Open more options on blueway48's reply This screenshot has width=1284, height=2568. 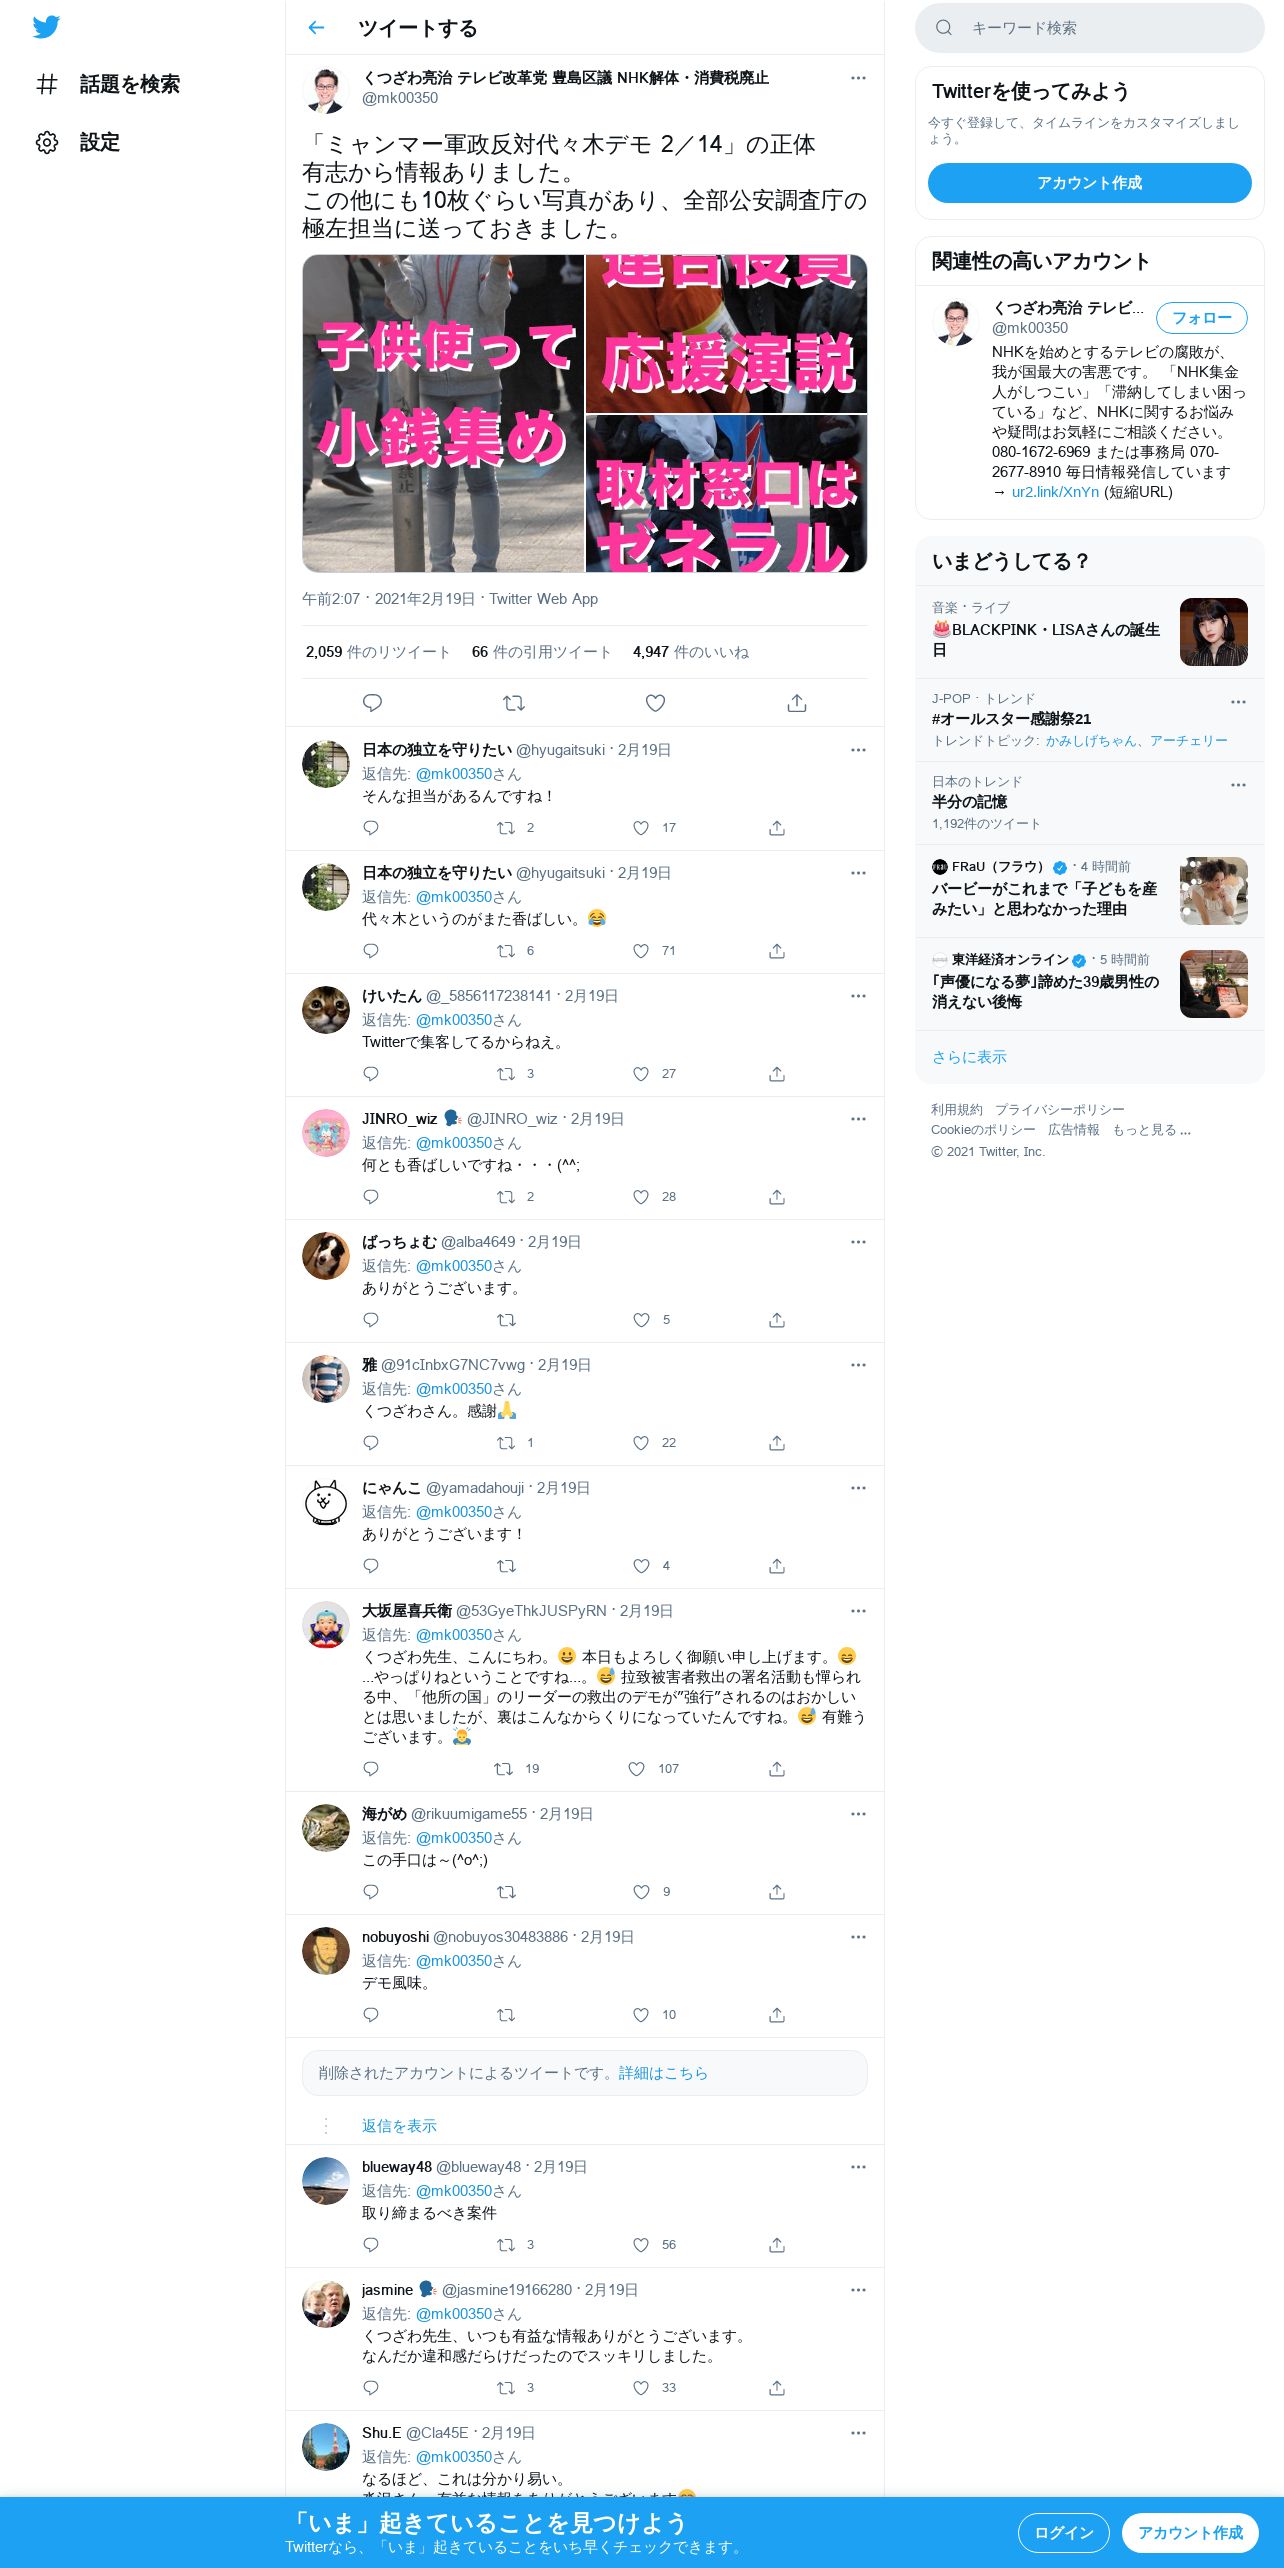(x=858, y=2167)
